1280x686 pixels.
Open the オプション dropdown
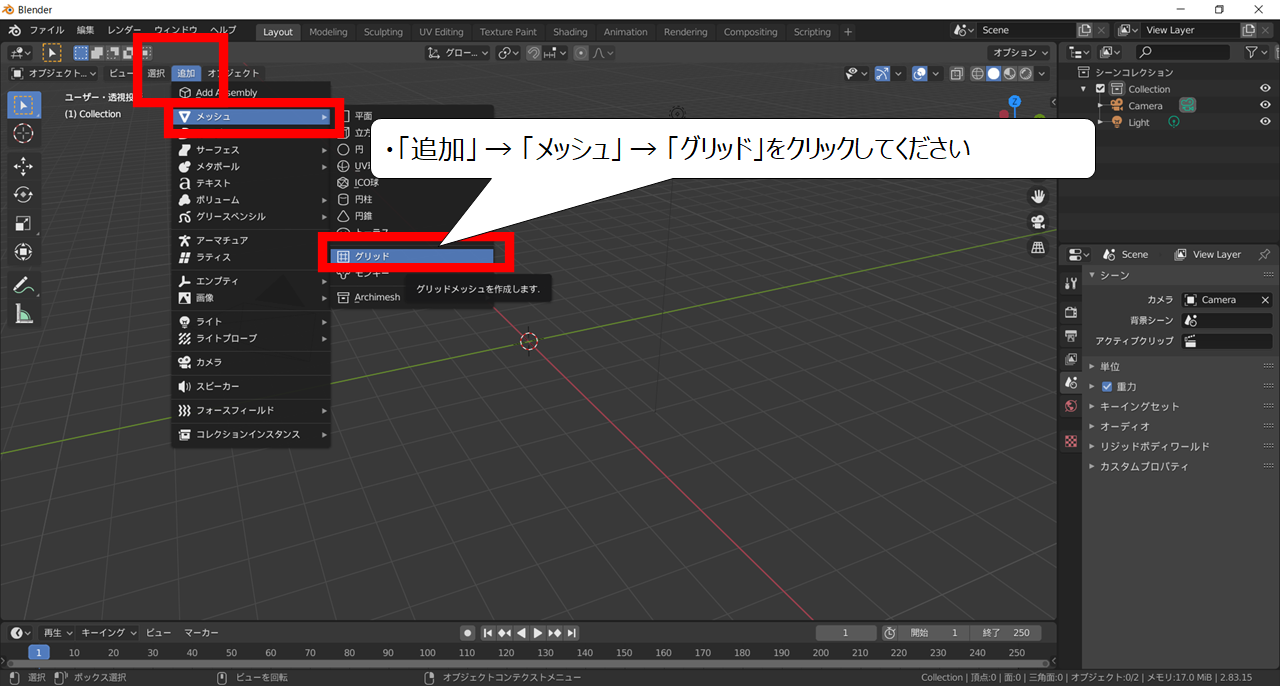point(1018,53)
